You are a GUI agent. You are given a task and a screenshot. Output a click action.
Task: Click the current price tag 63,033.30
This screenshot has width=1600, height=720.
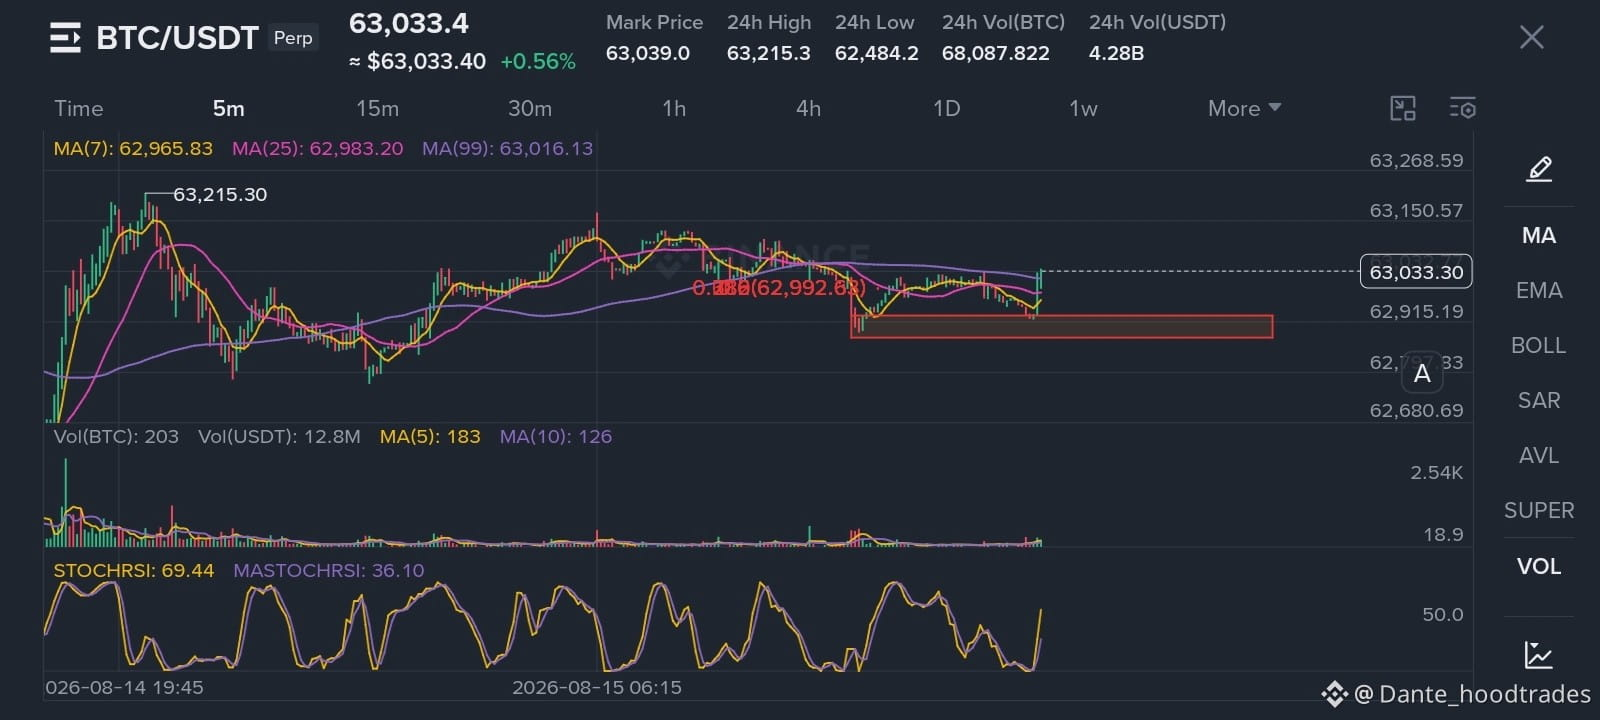[x=1416, y=272]
